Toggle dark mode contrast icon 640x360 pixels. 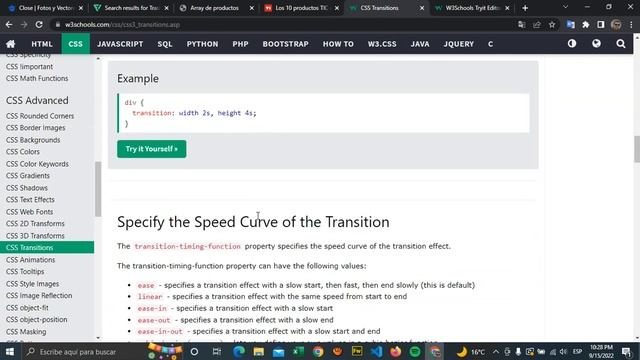point(572,43)
